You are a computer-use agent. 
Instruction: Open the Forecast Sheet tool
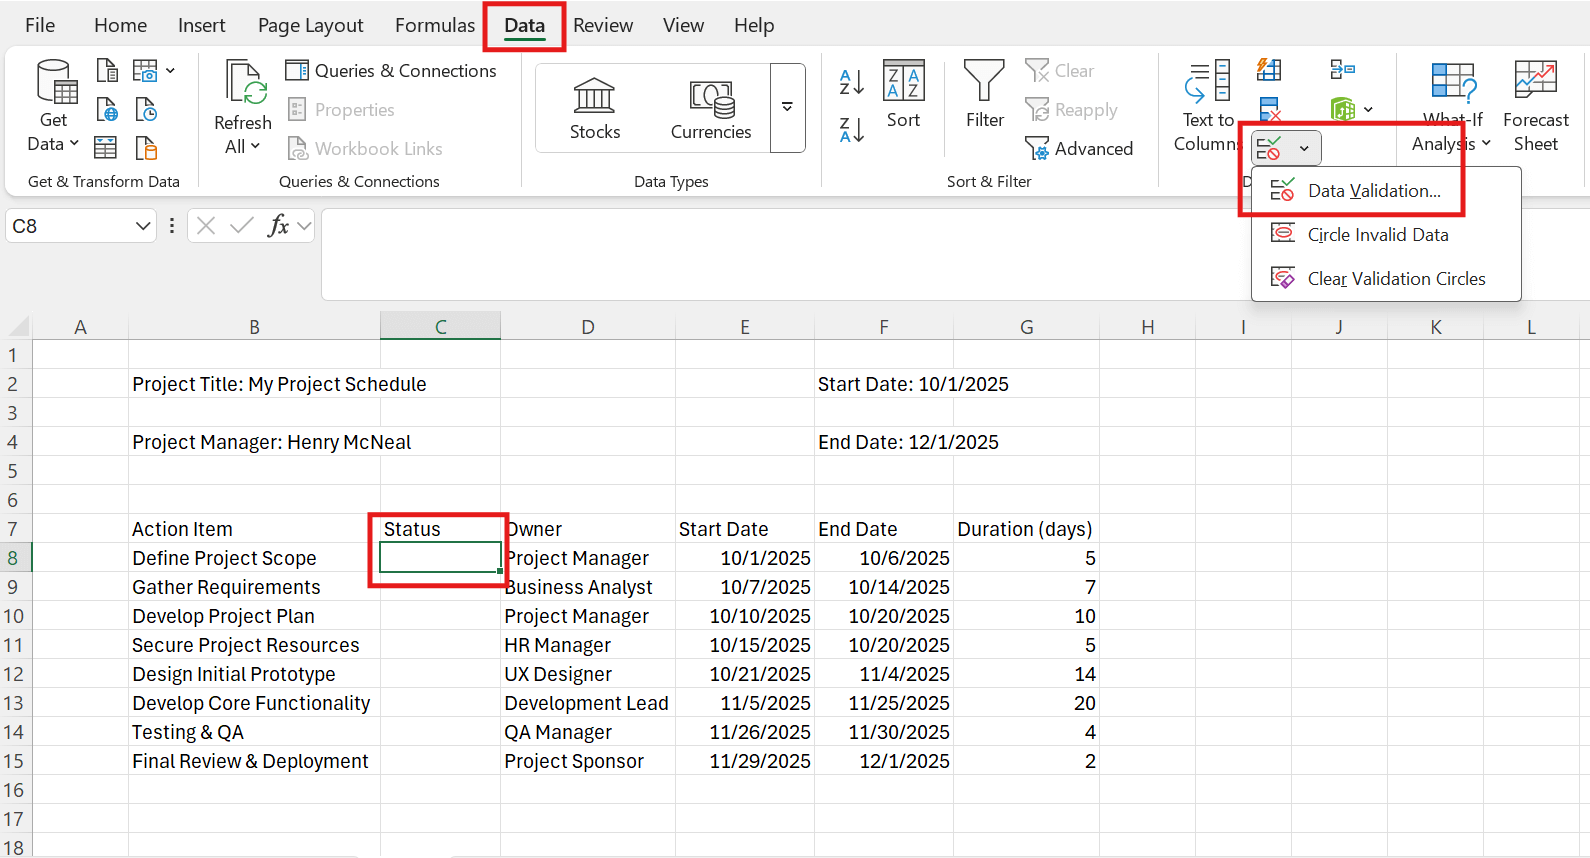1535,106
